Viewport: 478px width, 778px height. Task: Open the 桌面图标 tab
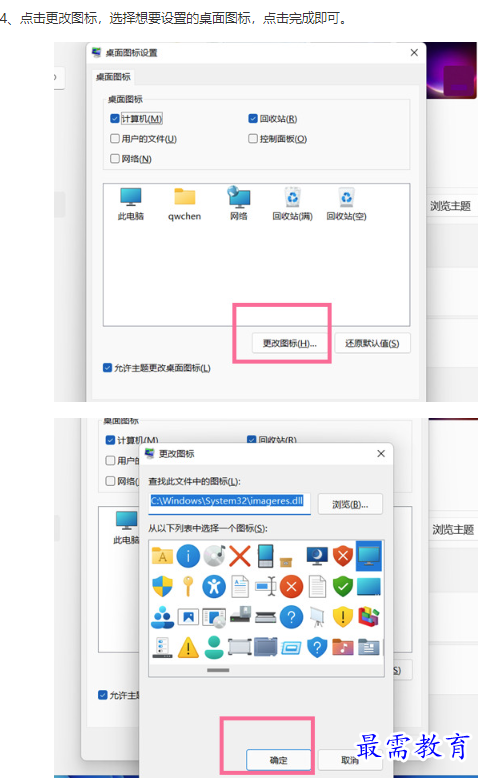[x=113, y=77]
